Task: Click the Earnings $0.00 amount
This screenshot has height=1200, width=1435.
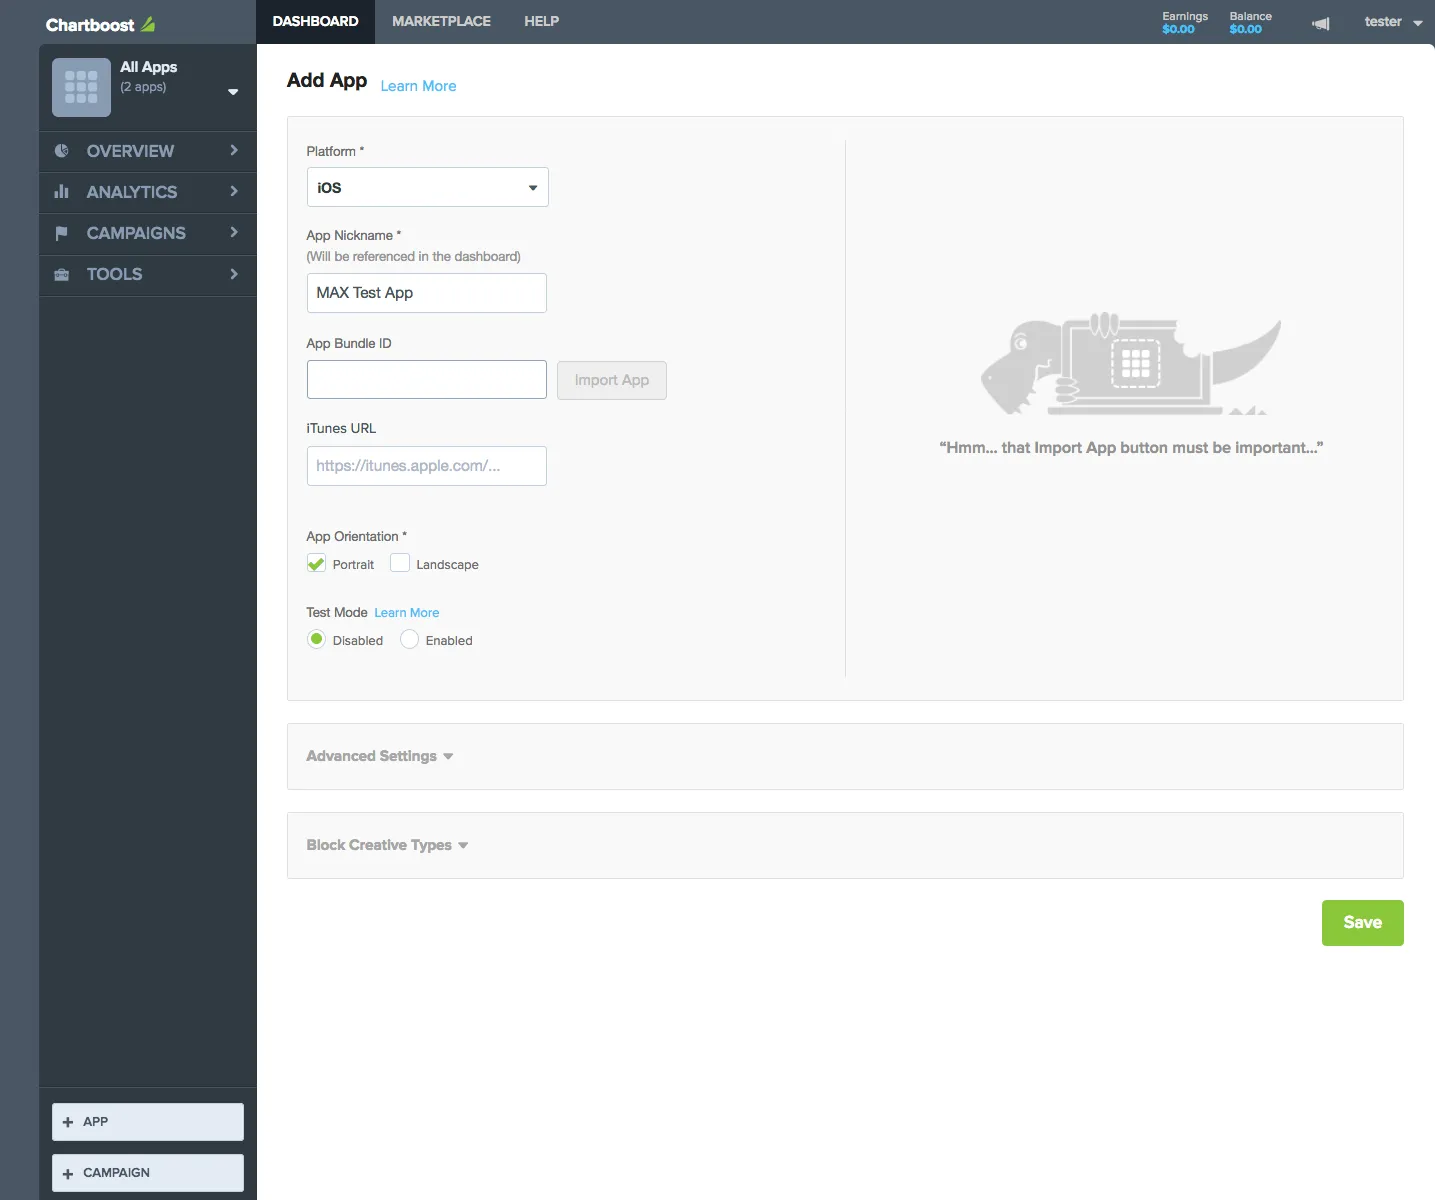Action: coord(1178,29)
